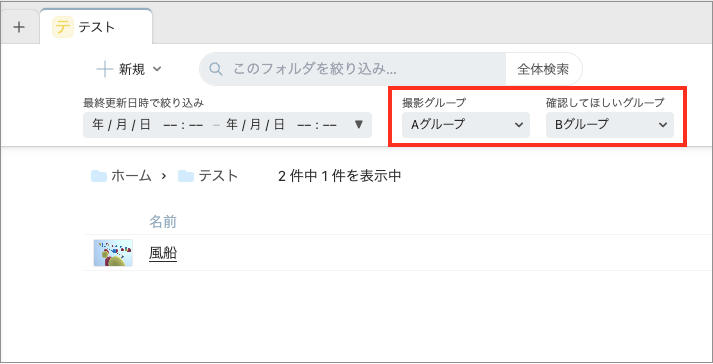Image resolution: width=713 pixels, height=364 pixels.
Task: Click the 確認してほしいグループ label text
Action: click(x=605, y=103)
